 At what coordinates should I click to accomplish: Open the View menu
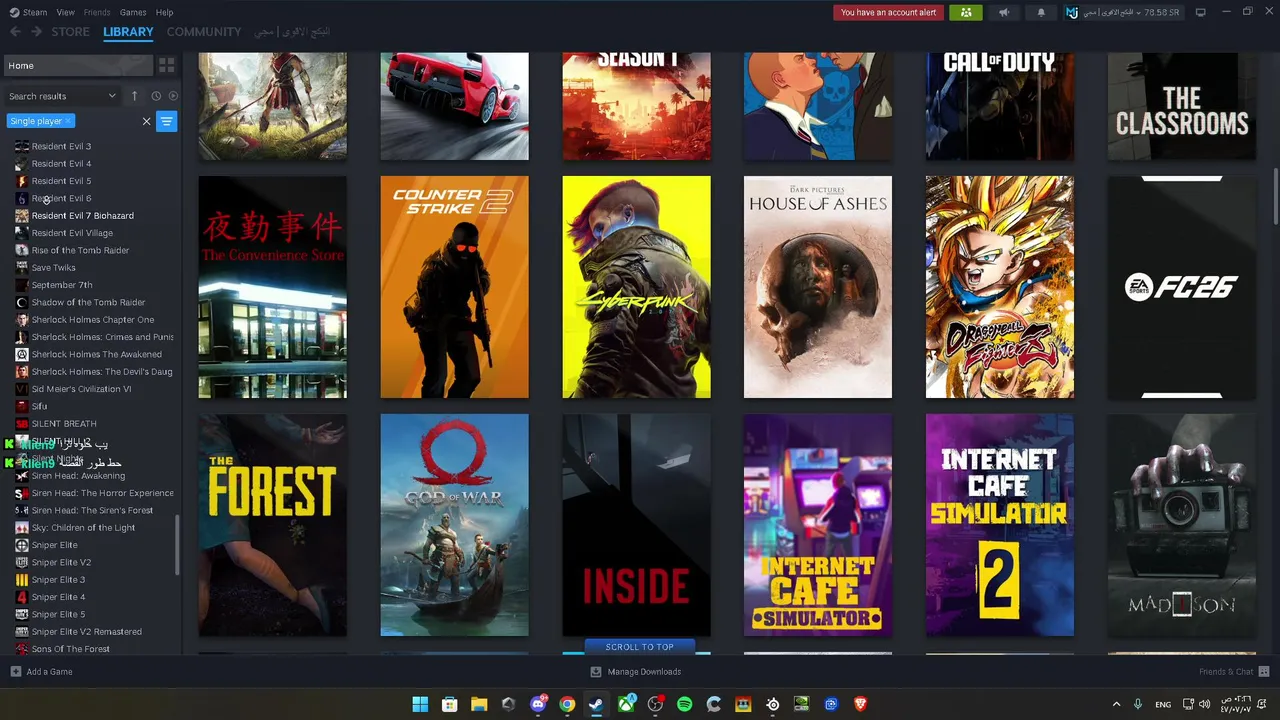(x=65, y=12)
